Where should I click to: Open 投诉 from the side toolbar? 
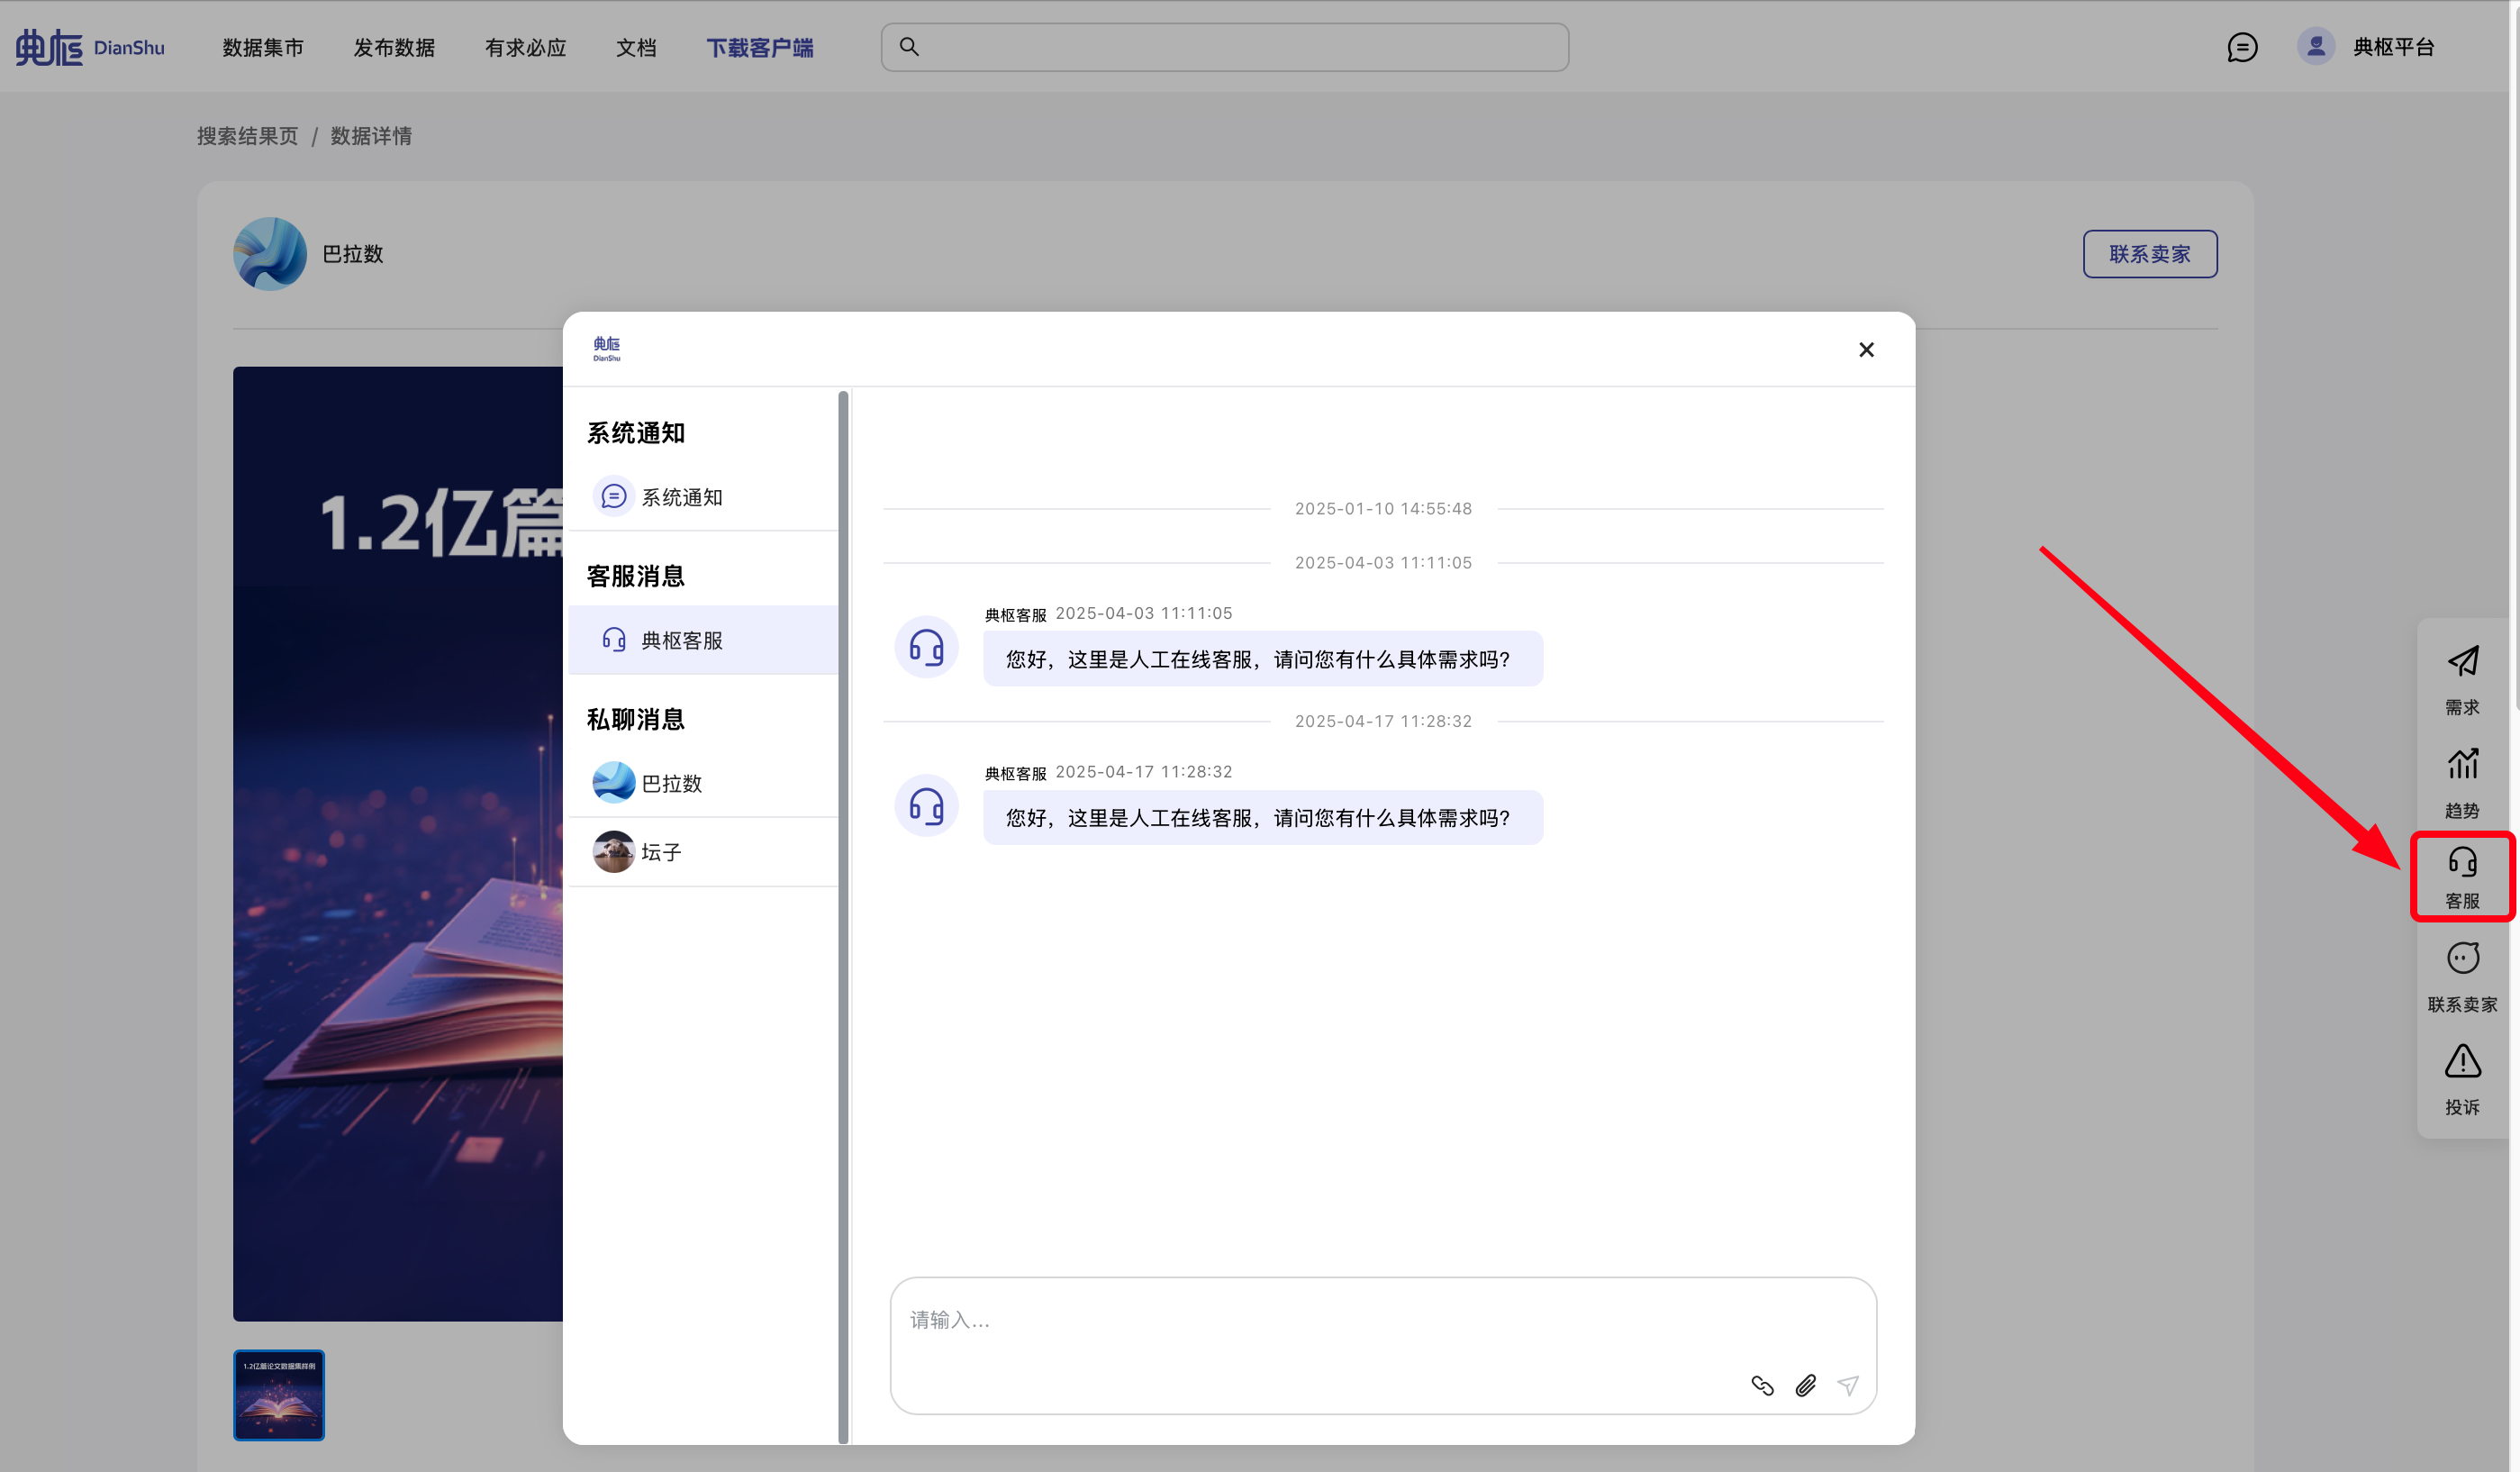click(2462, 1080)
